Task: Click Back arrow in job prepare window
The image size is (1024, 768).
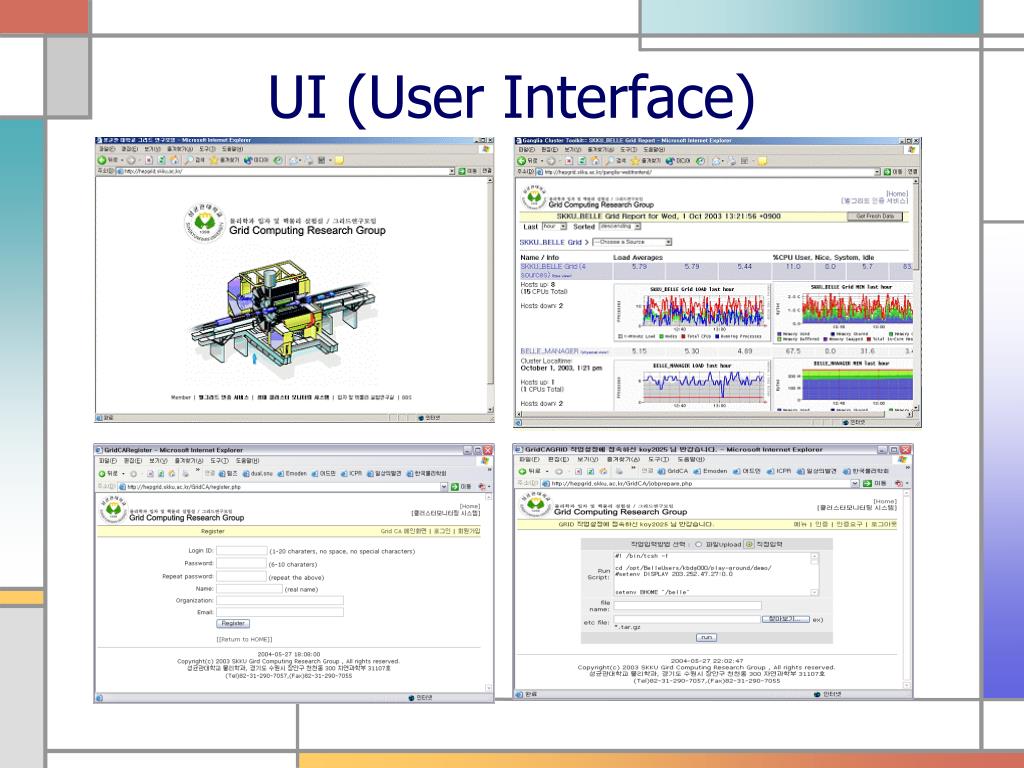Action: click(x=522, y=471)
